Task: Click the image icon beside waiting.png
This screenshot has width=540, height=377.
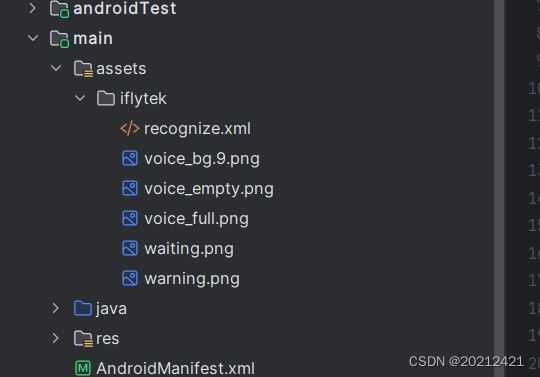Action: 130,249
